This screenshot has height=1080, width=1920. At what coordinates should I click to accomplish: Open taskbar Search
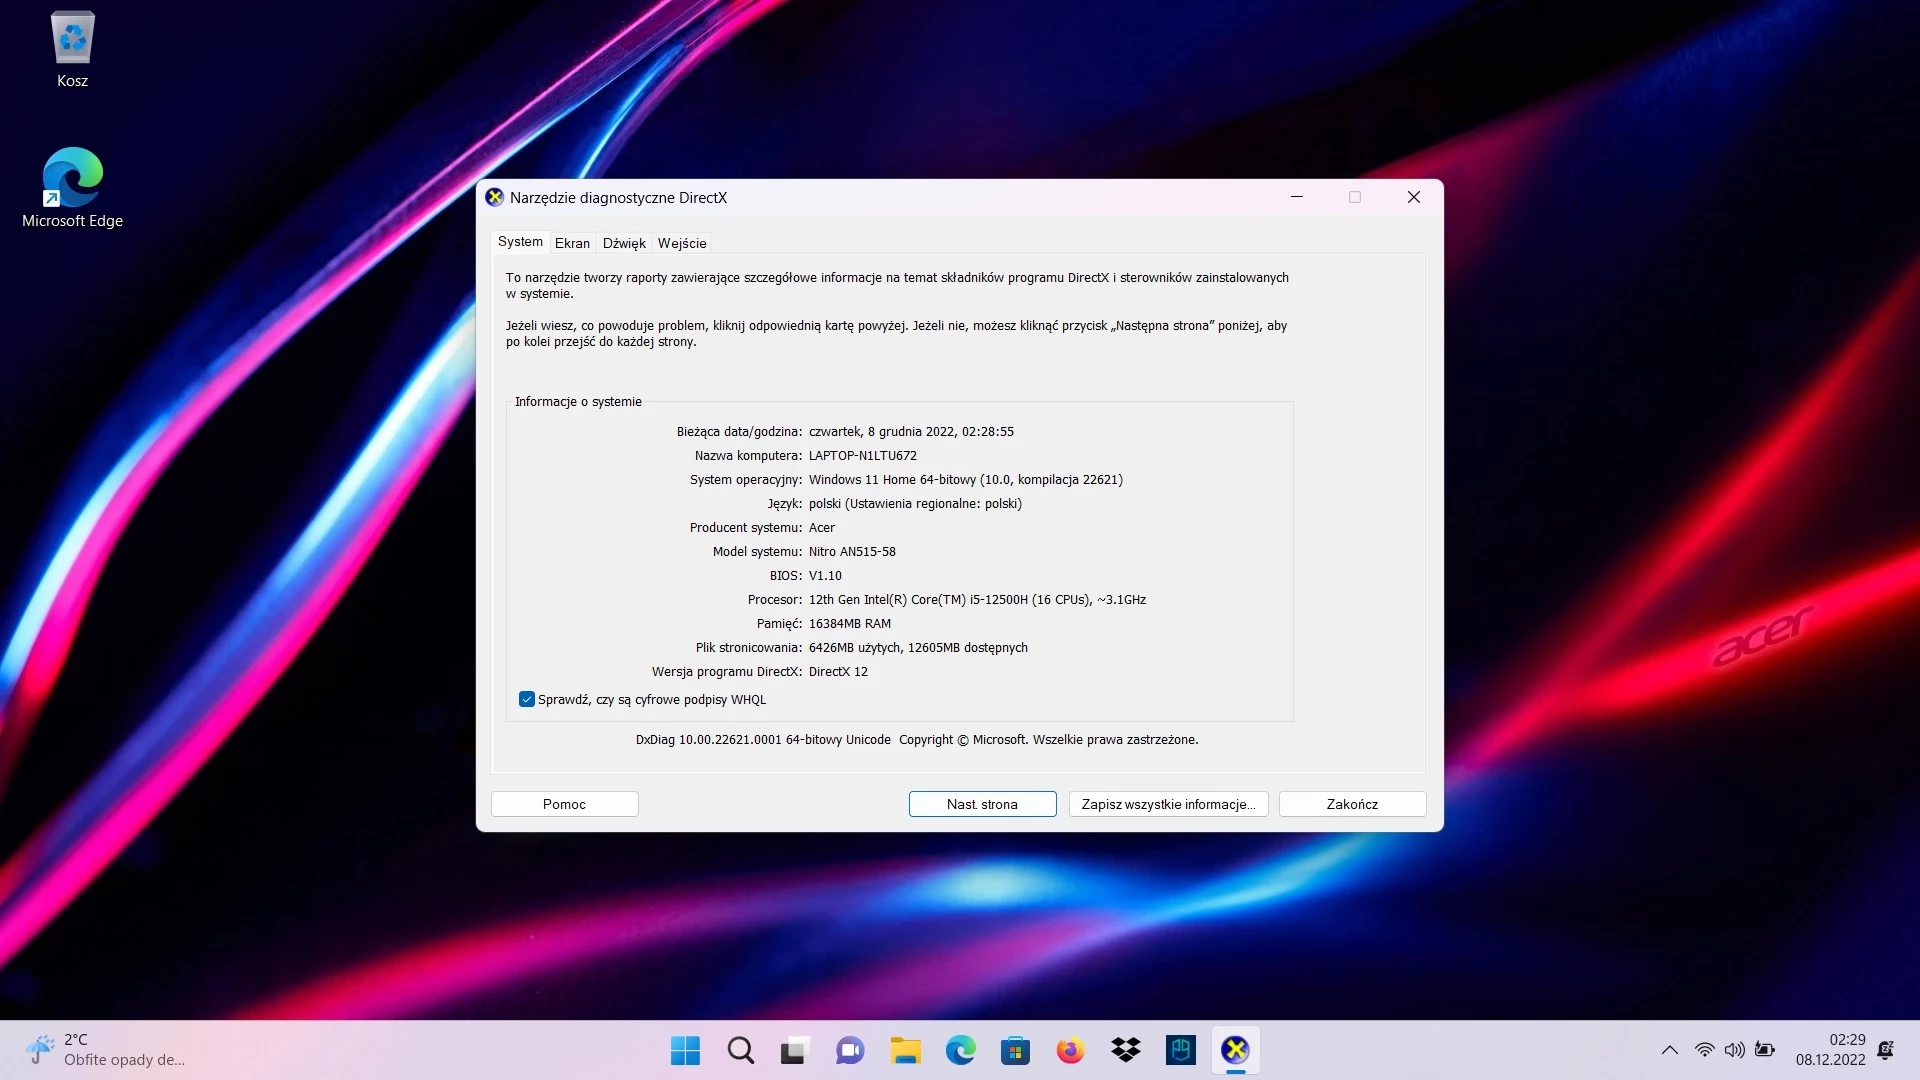[x=741, y=1050]
